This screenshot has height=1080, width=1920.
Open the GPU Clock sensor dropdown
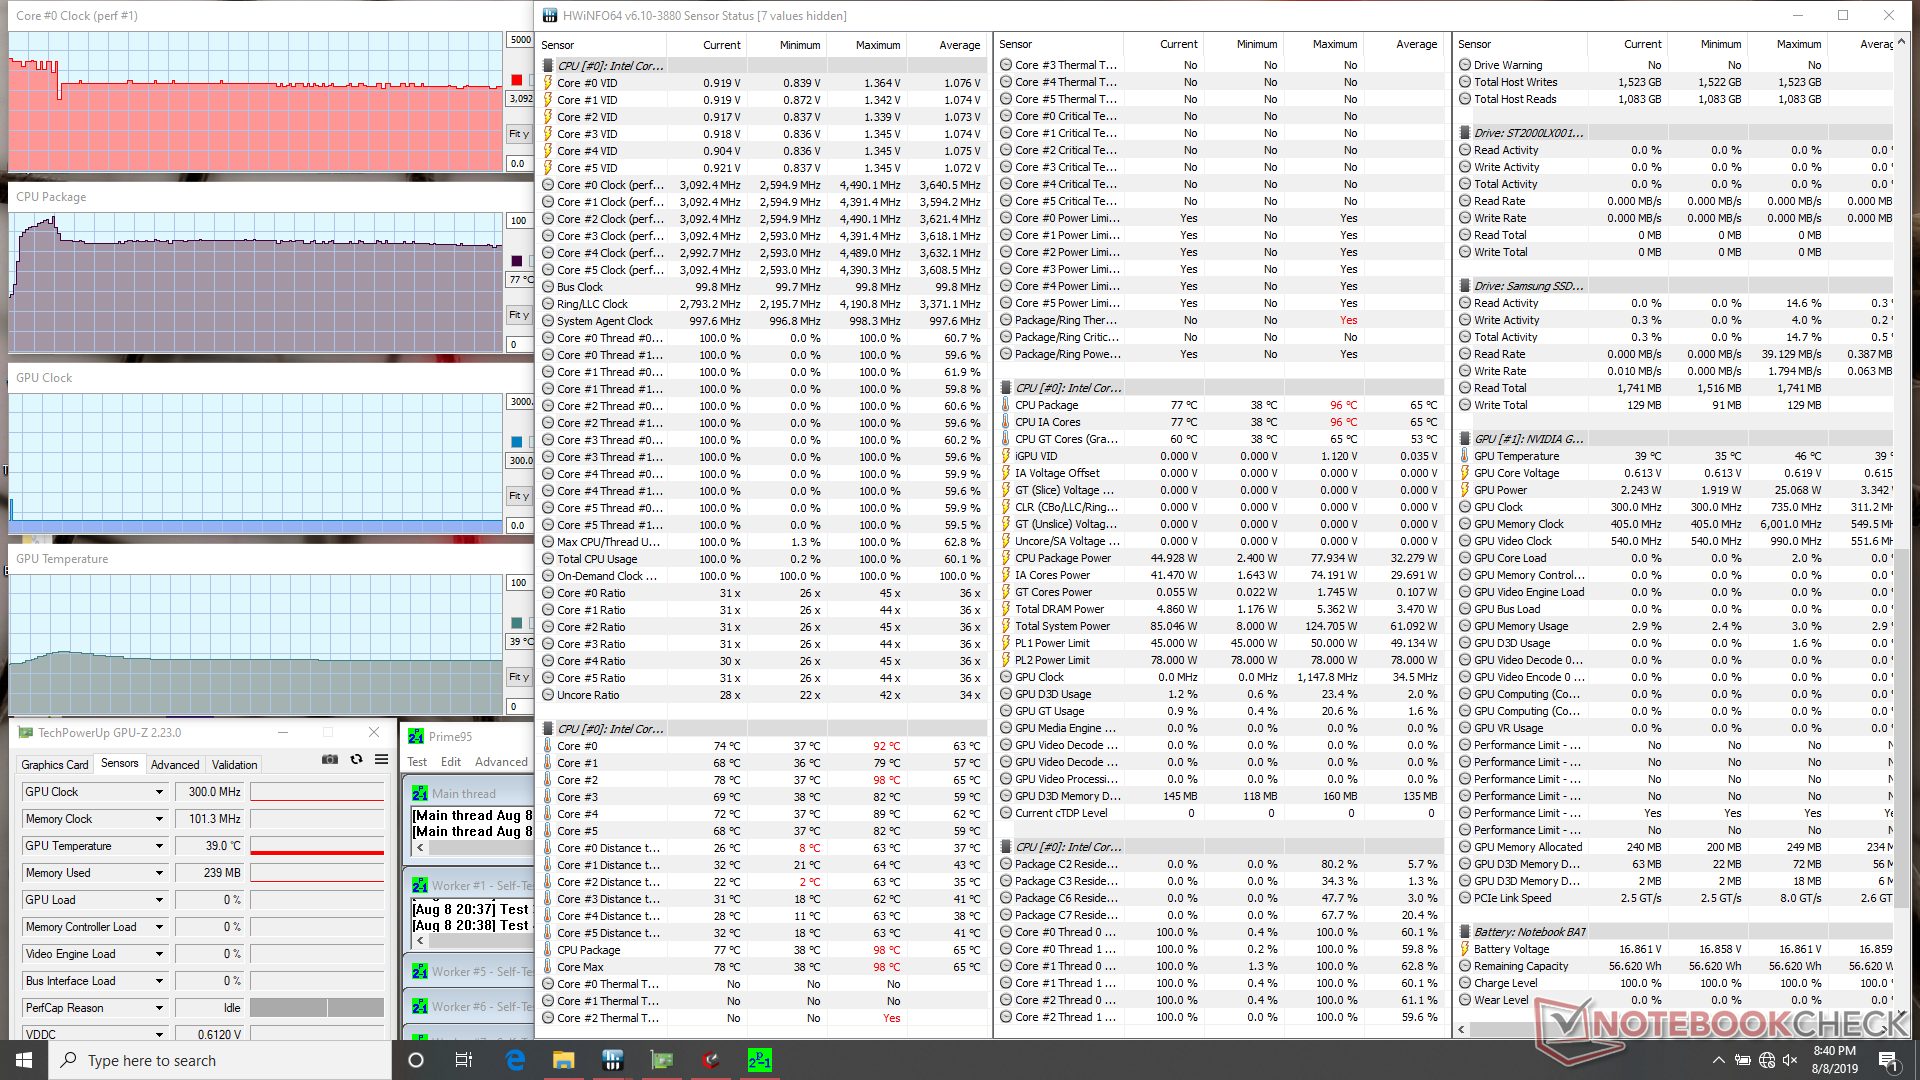159,792
